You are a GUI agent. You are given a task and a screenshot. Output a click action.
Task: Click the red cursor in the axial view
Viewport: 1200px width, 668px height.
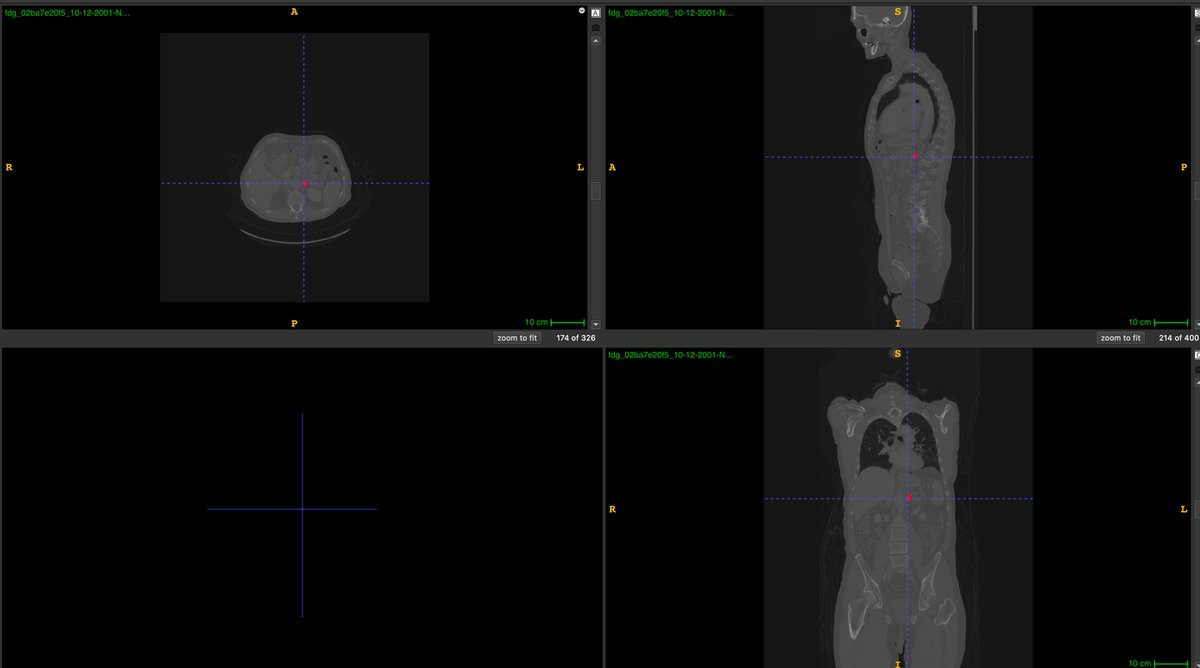click(x=305, y=183)
